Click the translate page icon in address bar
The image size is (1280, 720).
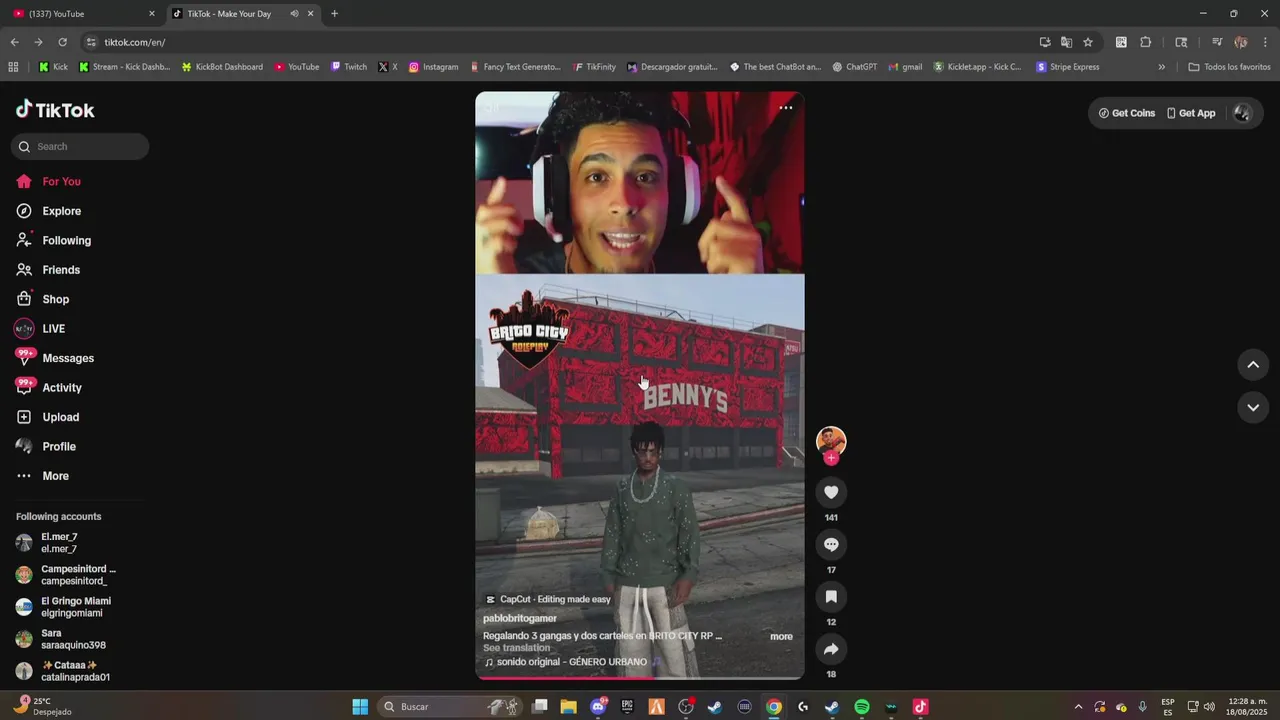click(x=1066, y=42)
